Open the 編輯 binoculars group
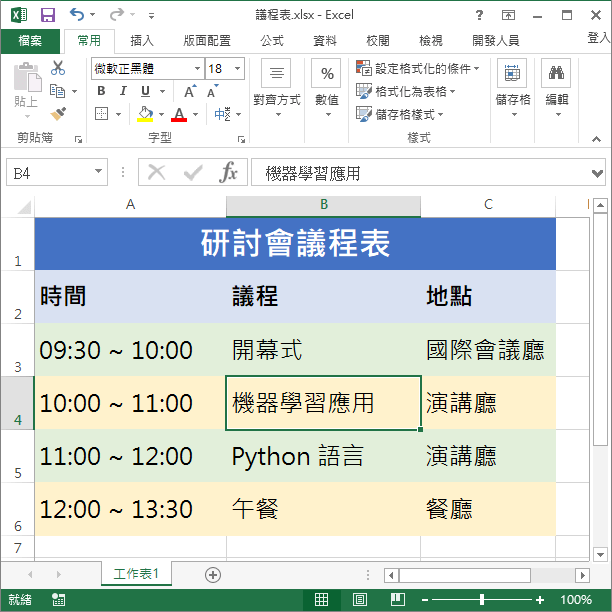The image size is (612, 612). (x=557, y=88)
